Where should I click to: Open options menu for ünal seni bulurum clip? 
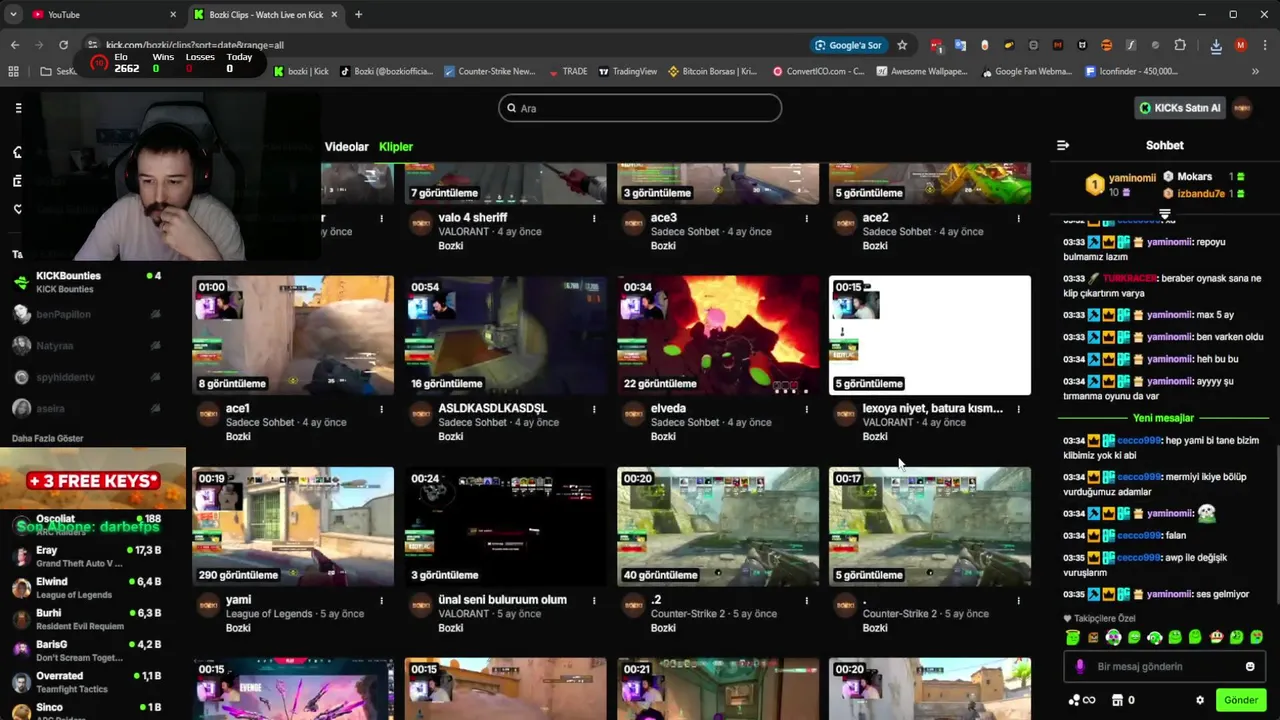click(594, 600)
